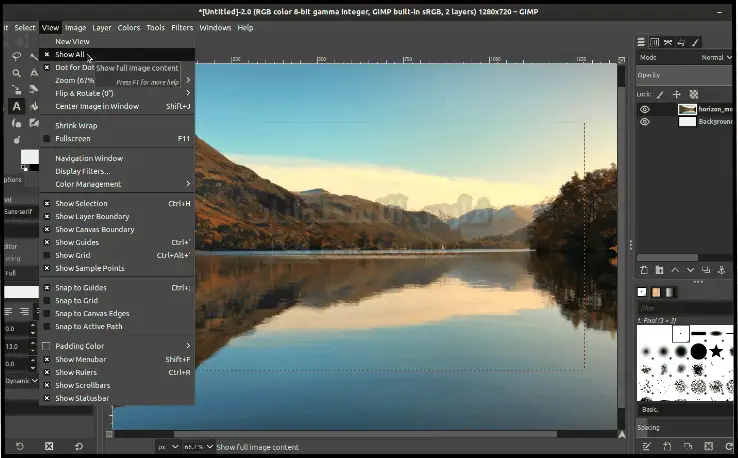738x458 pixels.
Task: Select the Free Select lasso tool
Action: point(17,56)
